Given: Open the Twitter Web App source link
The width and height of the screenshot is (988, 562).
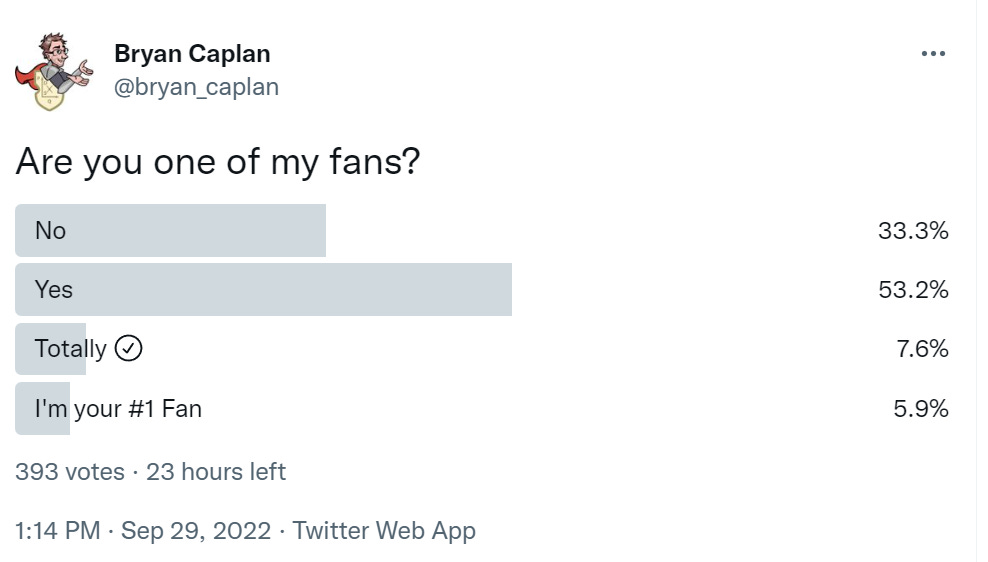Looking at the screenshot, I should pyautogui.click(x=384, y=530).
